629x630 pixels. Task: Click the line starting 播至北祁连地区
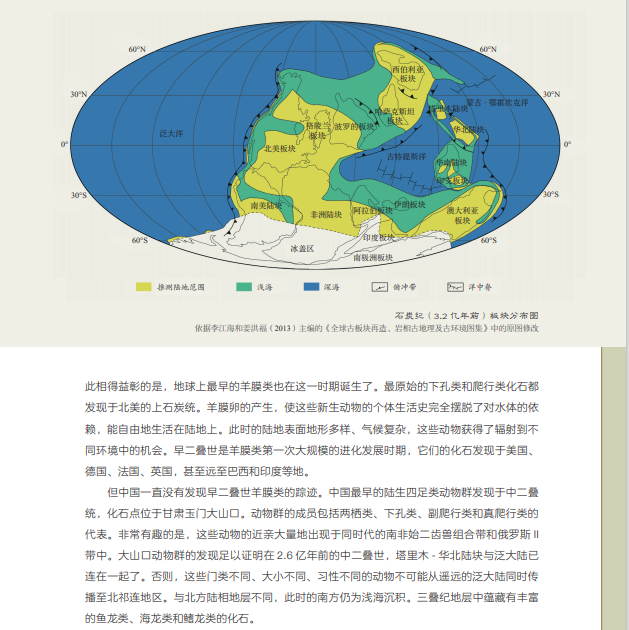pos(312,597)
